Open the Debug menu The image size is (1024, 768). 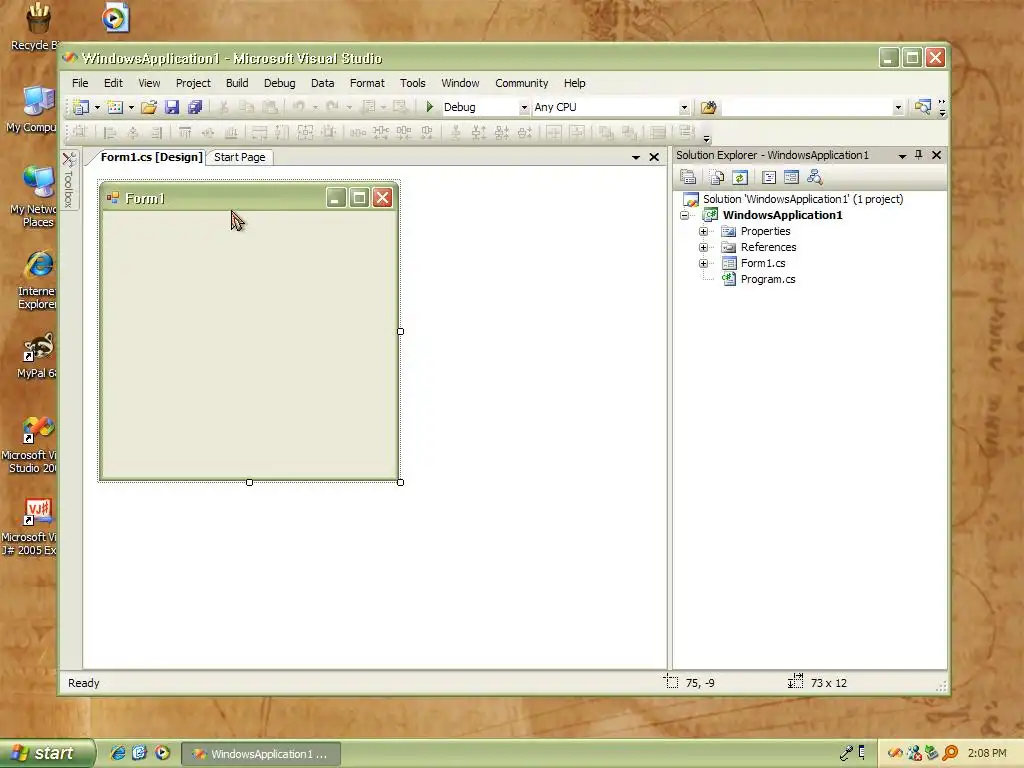pos(280,83)
